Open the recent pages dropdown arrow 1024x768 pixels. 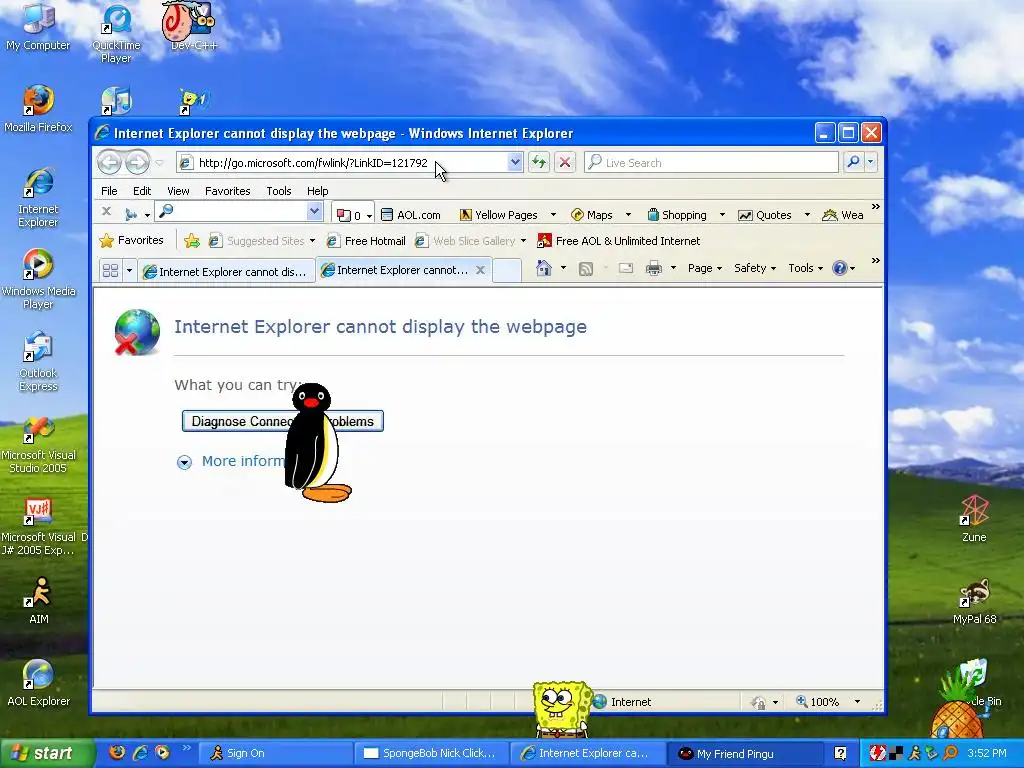coord(159,163)
